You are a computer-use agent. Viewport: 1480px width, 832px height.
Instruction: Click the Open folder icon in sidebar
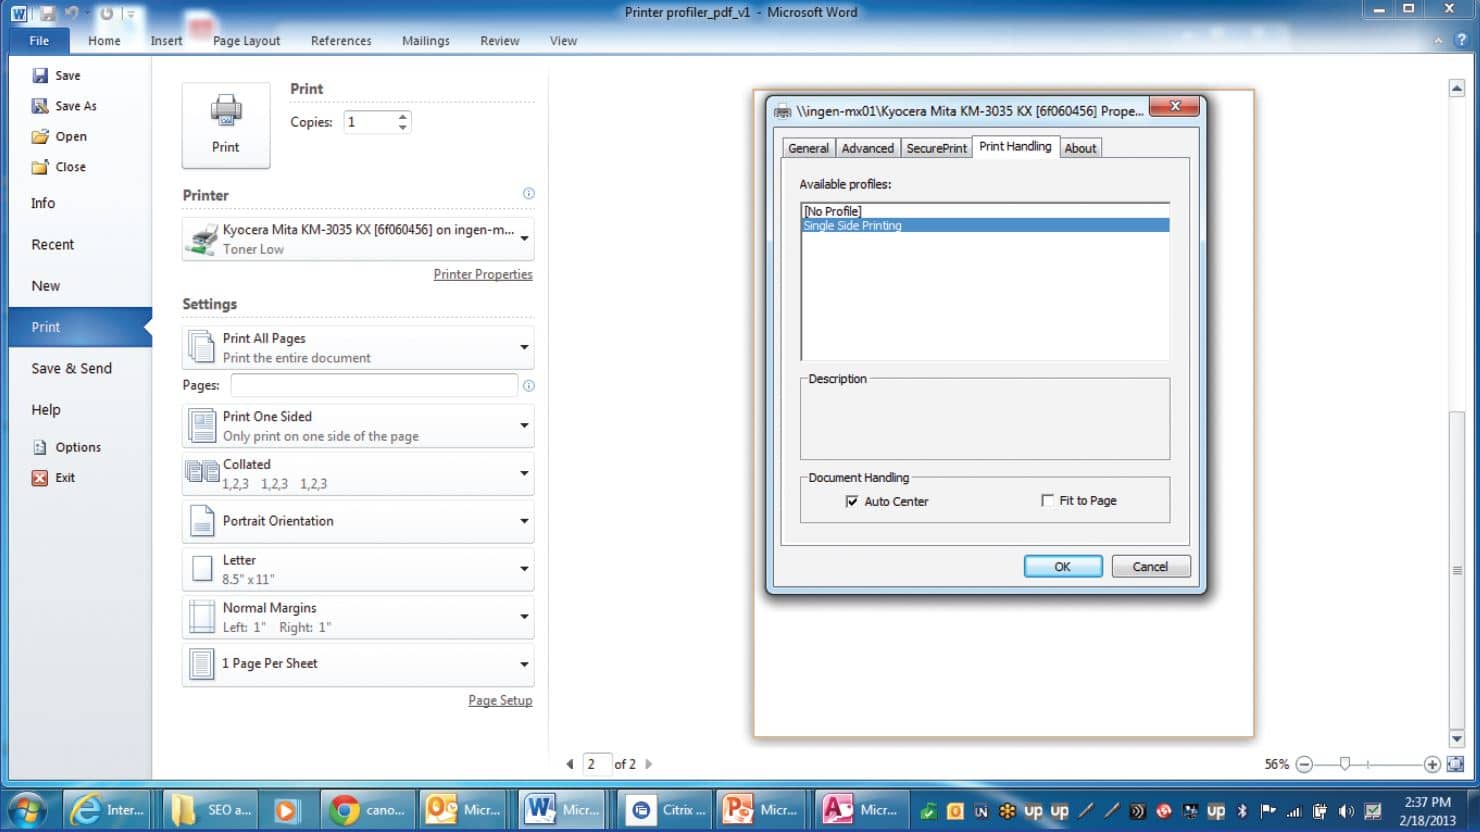40,136
